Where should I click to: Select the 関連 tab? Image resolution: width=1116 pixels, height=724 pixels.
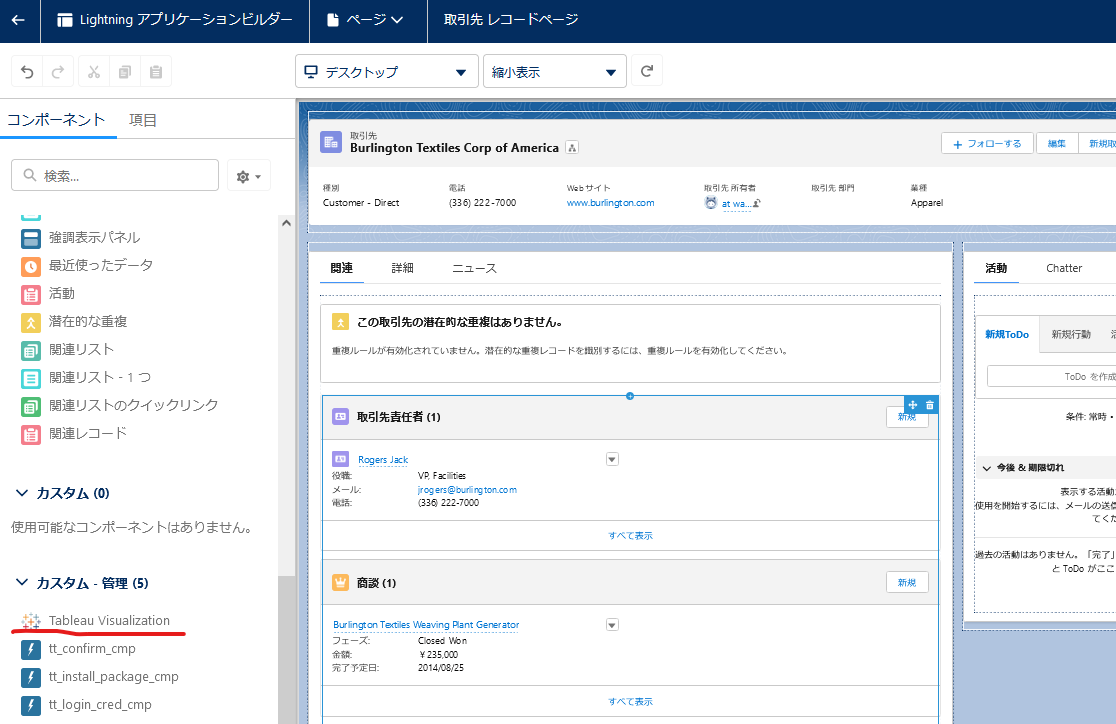[x=342, y=268]
